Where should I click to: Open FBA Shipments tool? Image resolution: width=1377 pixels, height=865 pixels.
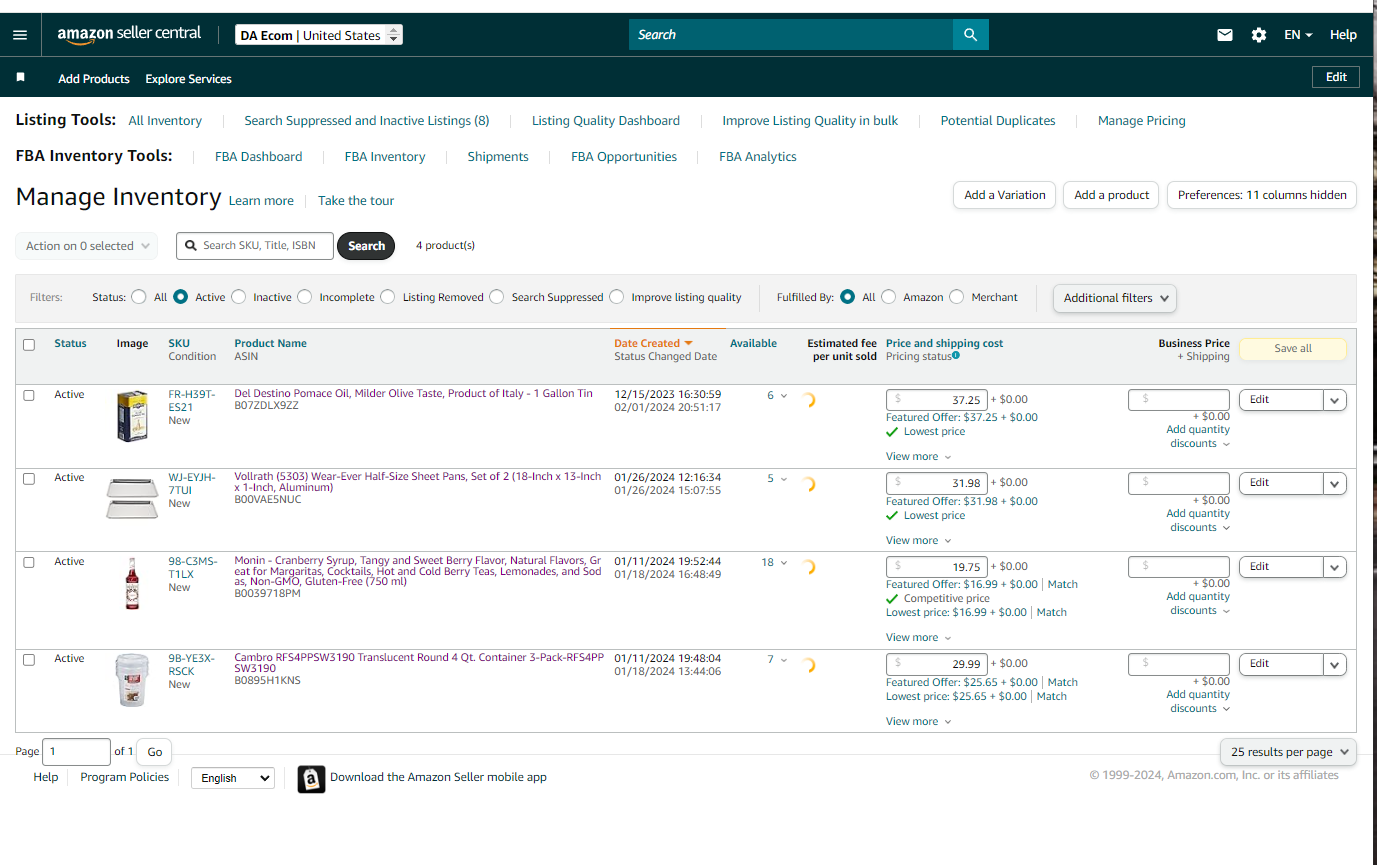pos(498,157)
